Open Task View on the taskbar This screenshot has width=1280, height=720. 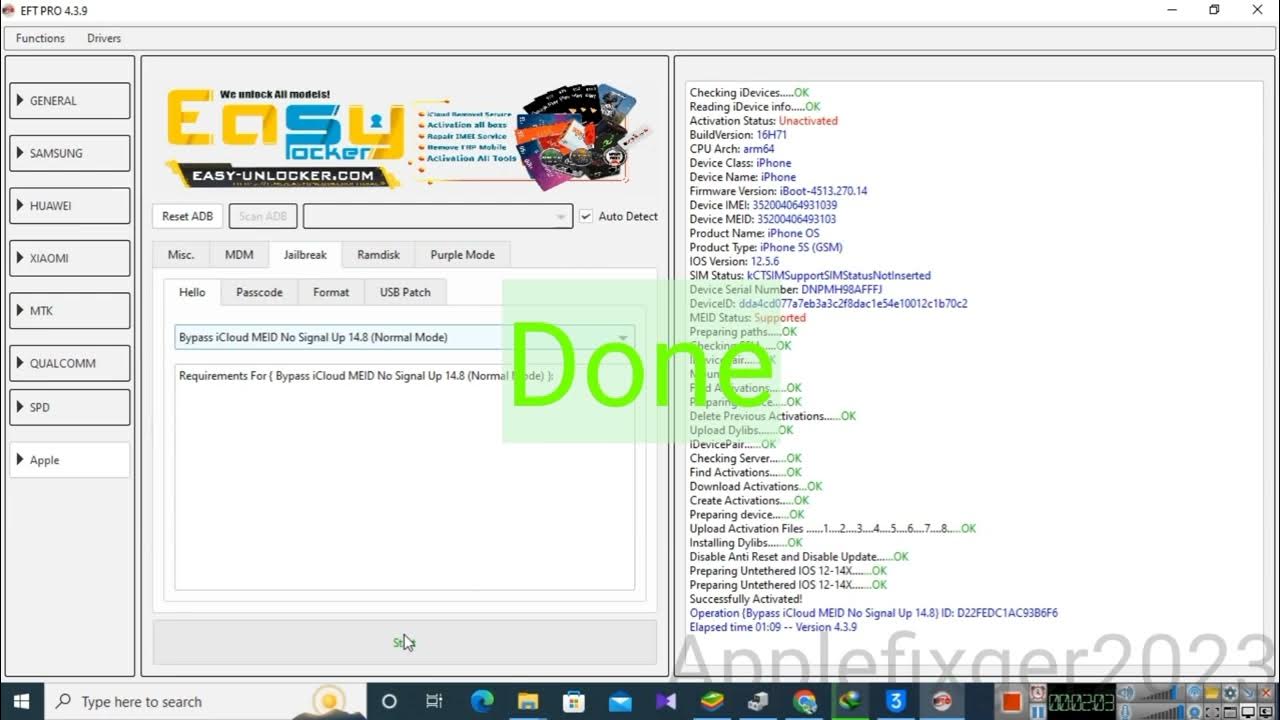click(x=435, y=701)
